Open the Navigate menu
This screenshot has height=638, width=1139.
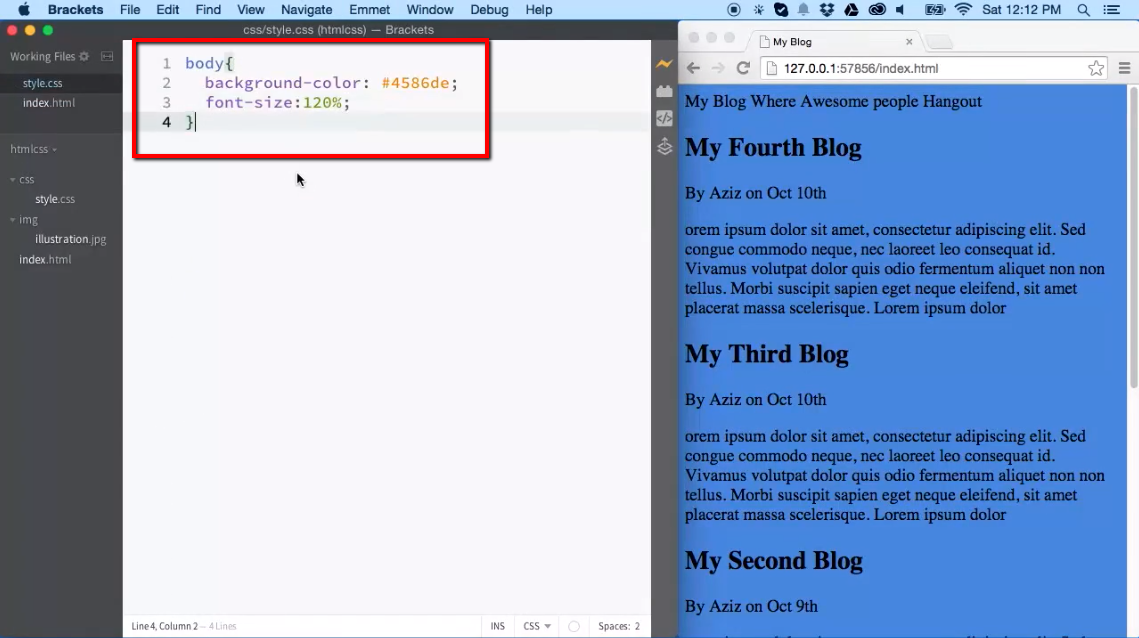[306, 10]
